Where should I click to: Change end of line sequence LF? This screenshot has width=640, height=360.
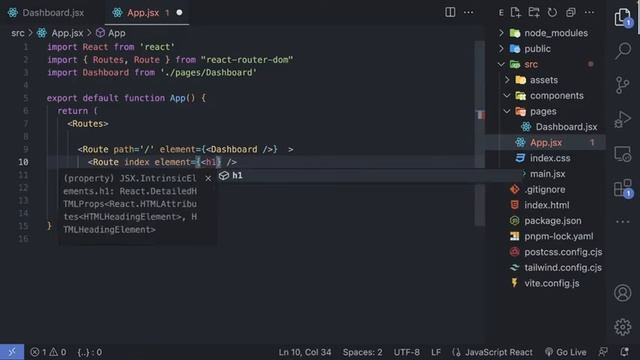pos(436,352)
